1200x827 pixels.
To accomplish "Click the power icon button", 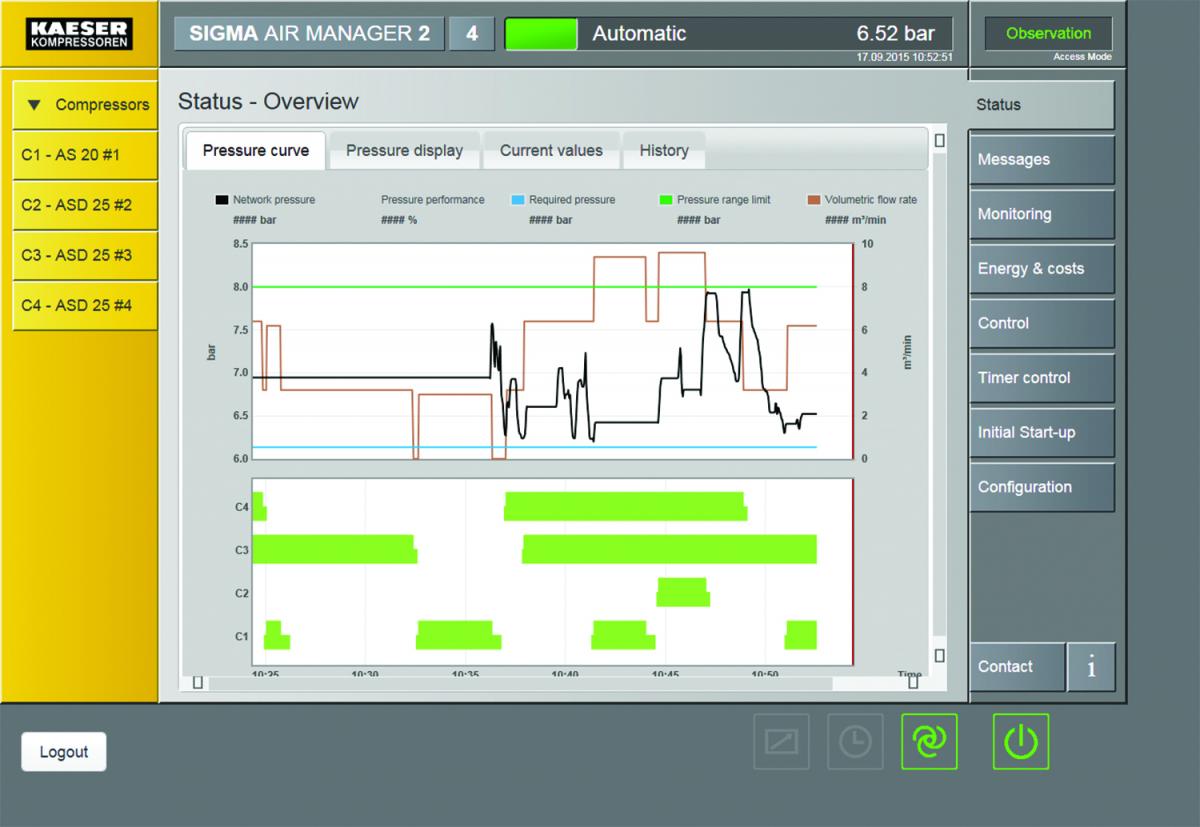I will (1021, 741).
